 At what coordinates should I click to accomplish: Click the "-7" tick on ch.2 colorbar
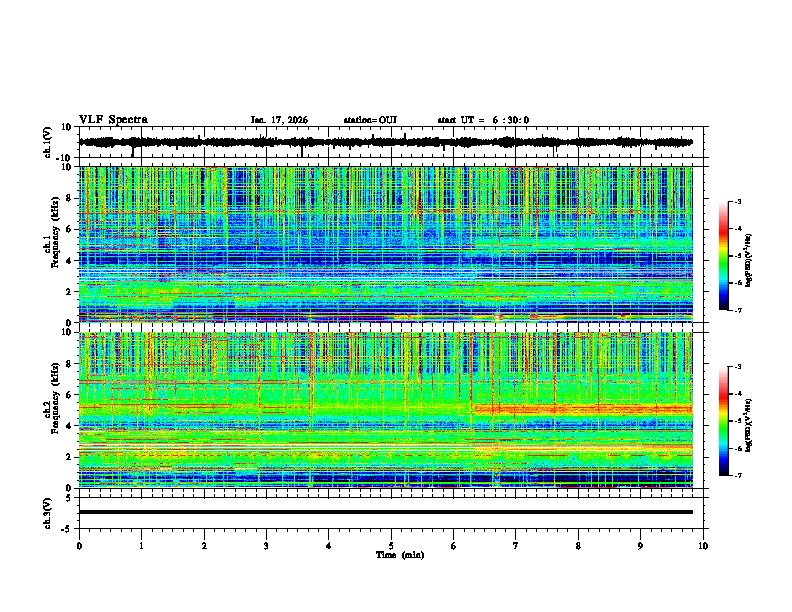click(737, 476)
